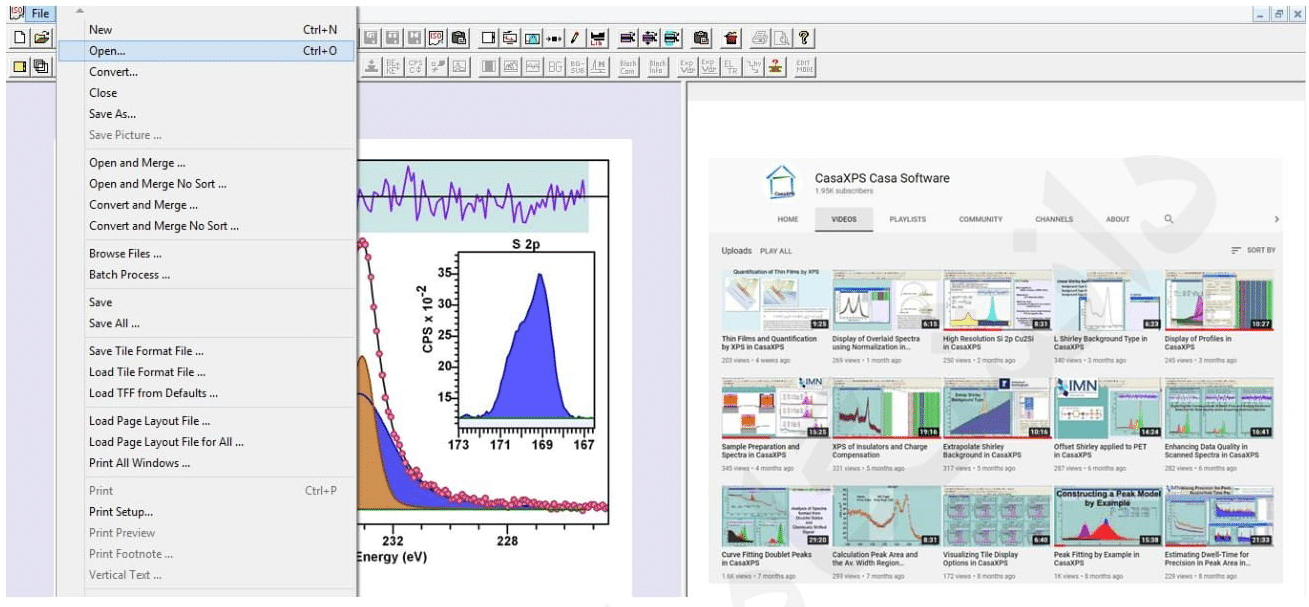Click the CasaXPS Casa Software channel name
The width and height of the screenshot is (1309, 607).
[x=882, y=178]
